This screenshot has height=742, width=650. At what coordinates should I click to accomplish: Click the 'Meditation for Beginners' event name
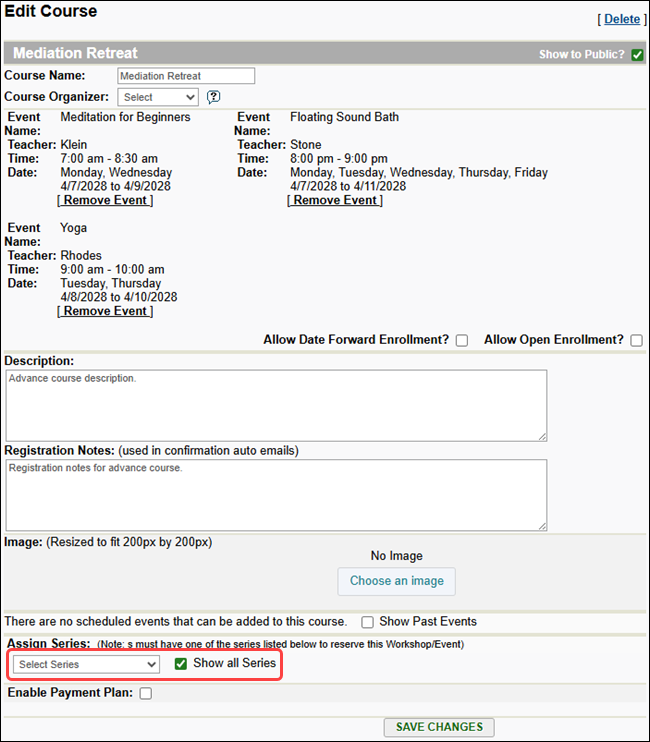125,117
